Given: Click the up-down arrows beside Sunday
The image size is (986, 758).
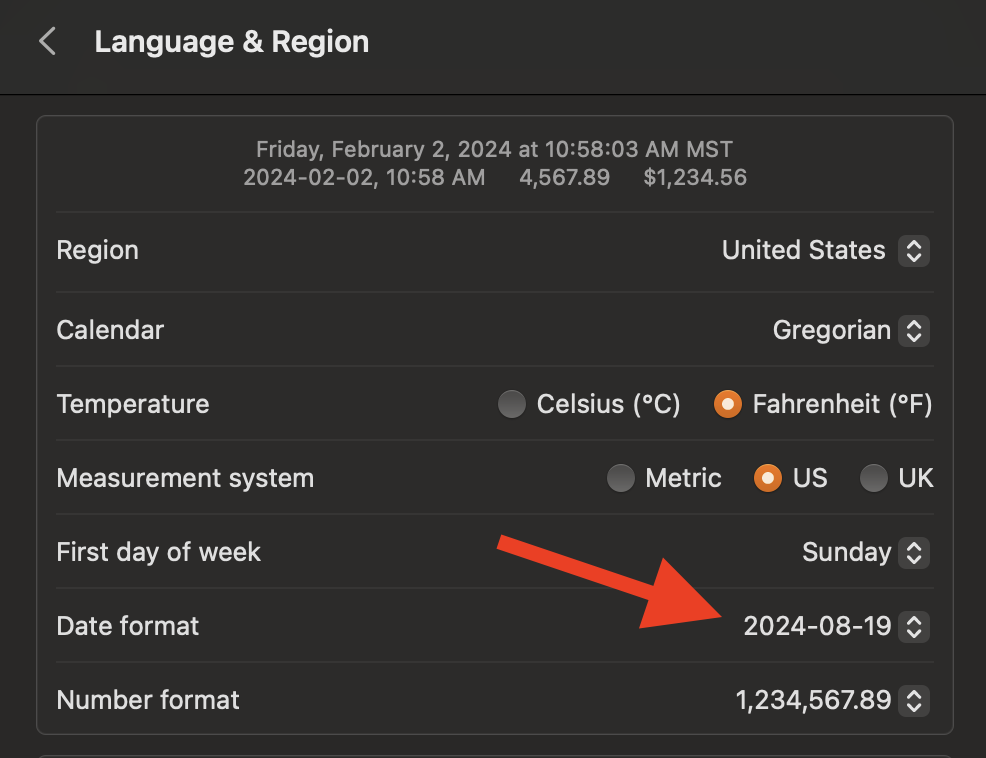Looking at the screenshot, I should click(913, 552).
